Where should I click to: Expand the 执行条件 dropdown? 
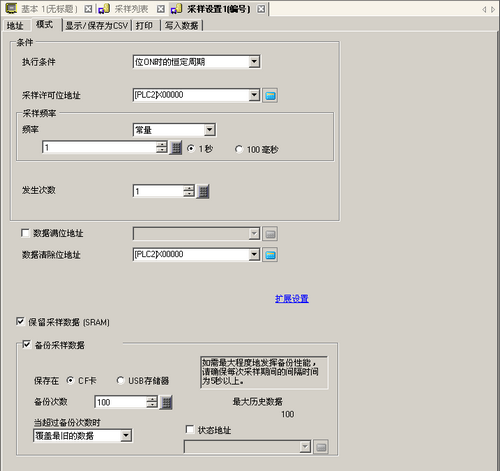254,62
